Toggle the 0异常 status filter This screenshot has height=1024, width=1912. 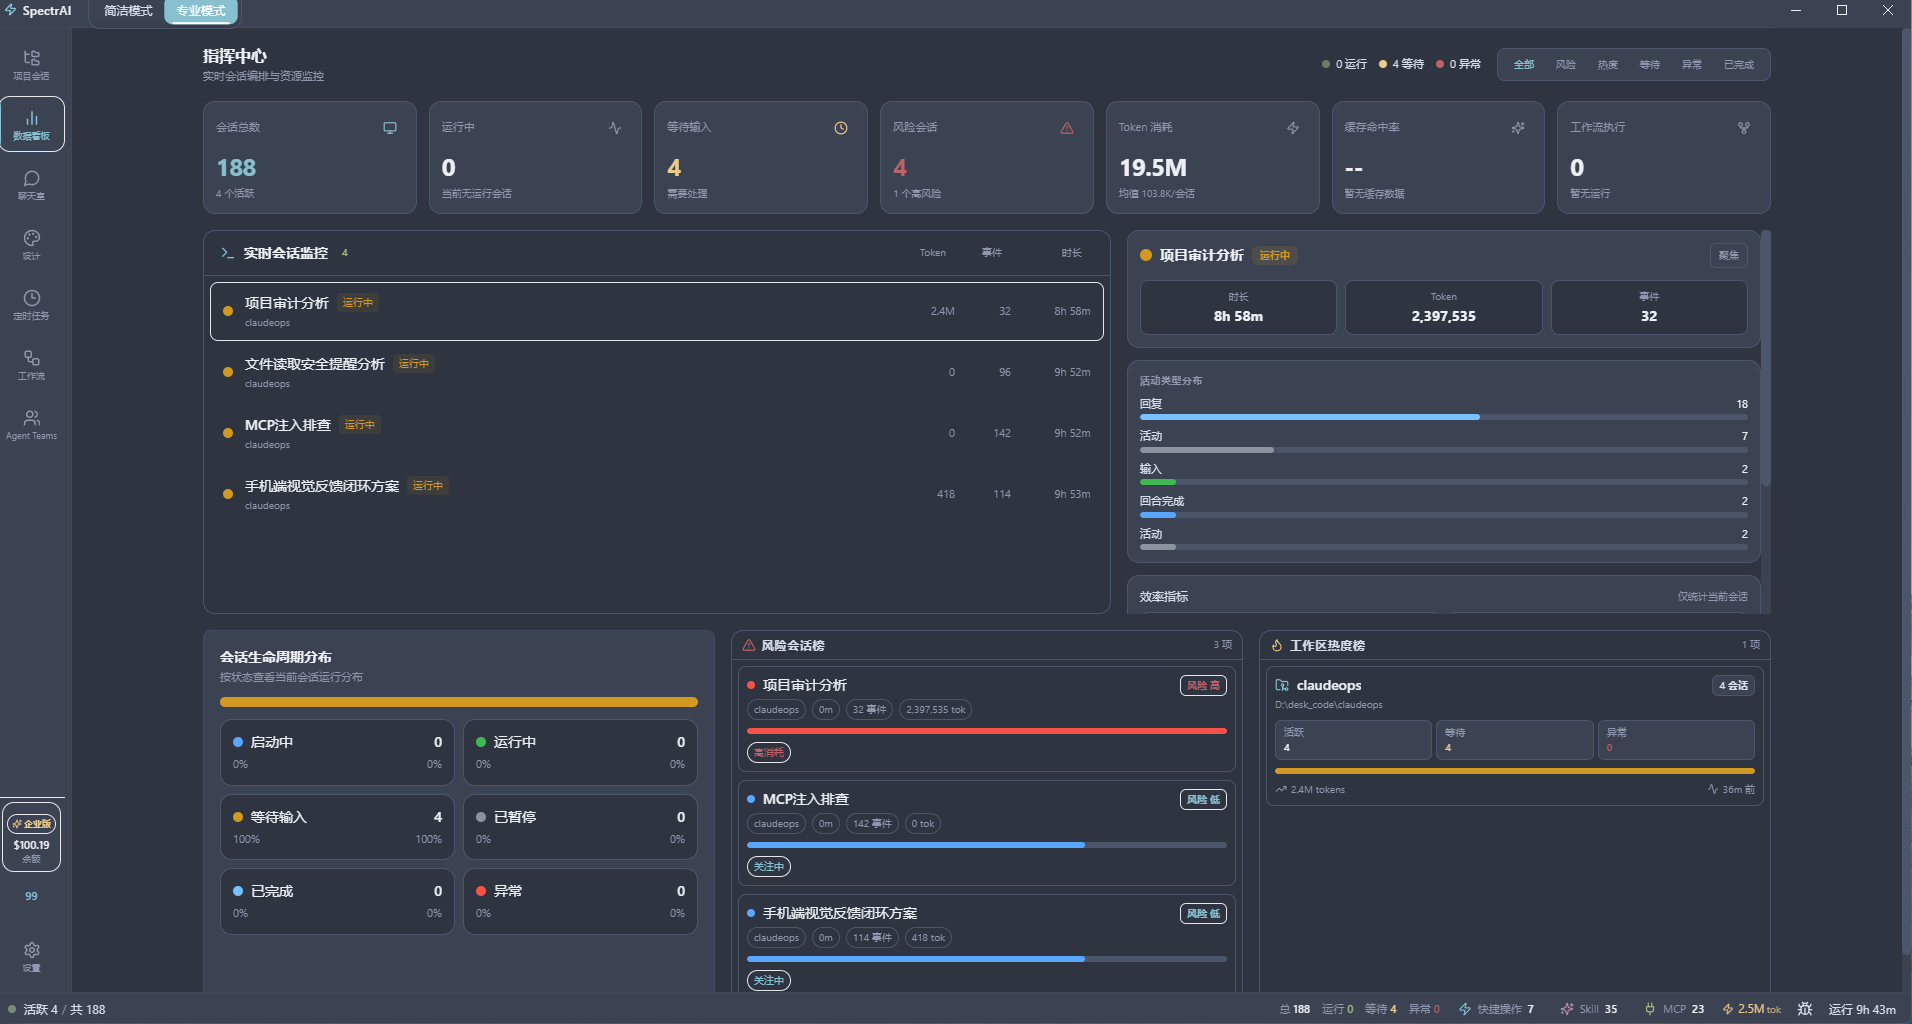(1458, 64)
